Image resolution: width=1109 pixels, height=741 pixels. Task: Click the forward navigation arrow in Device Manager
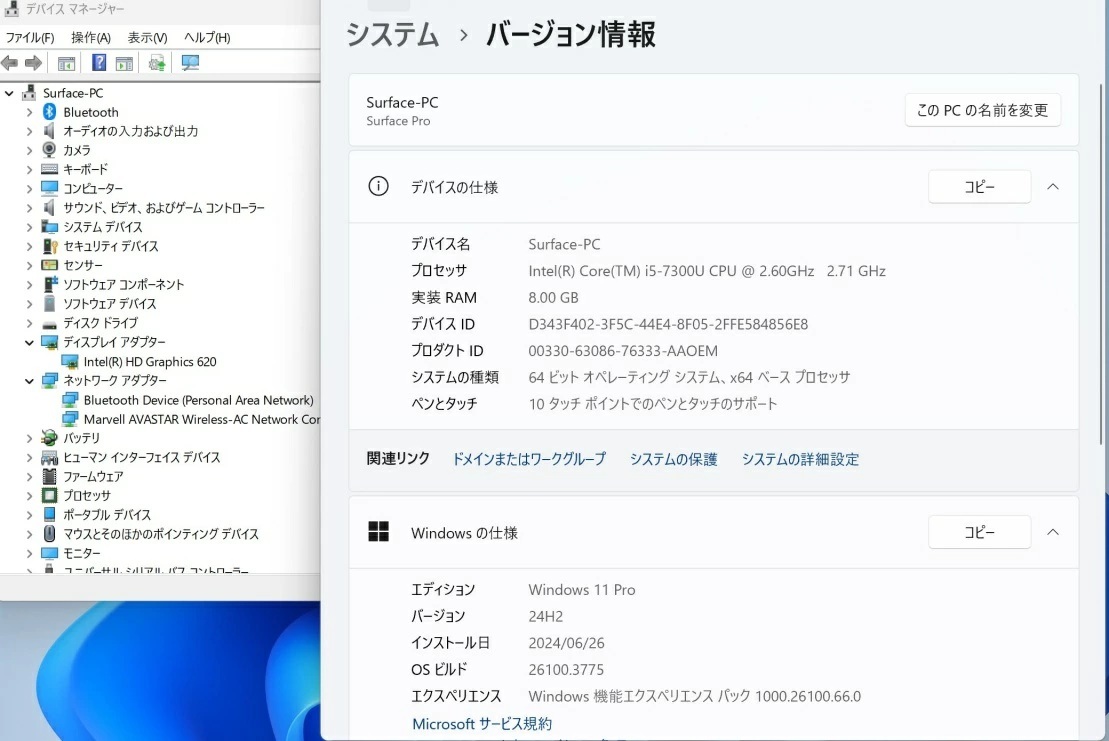coord(33,62)
